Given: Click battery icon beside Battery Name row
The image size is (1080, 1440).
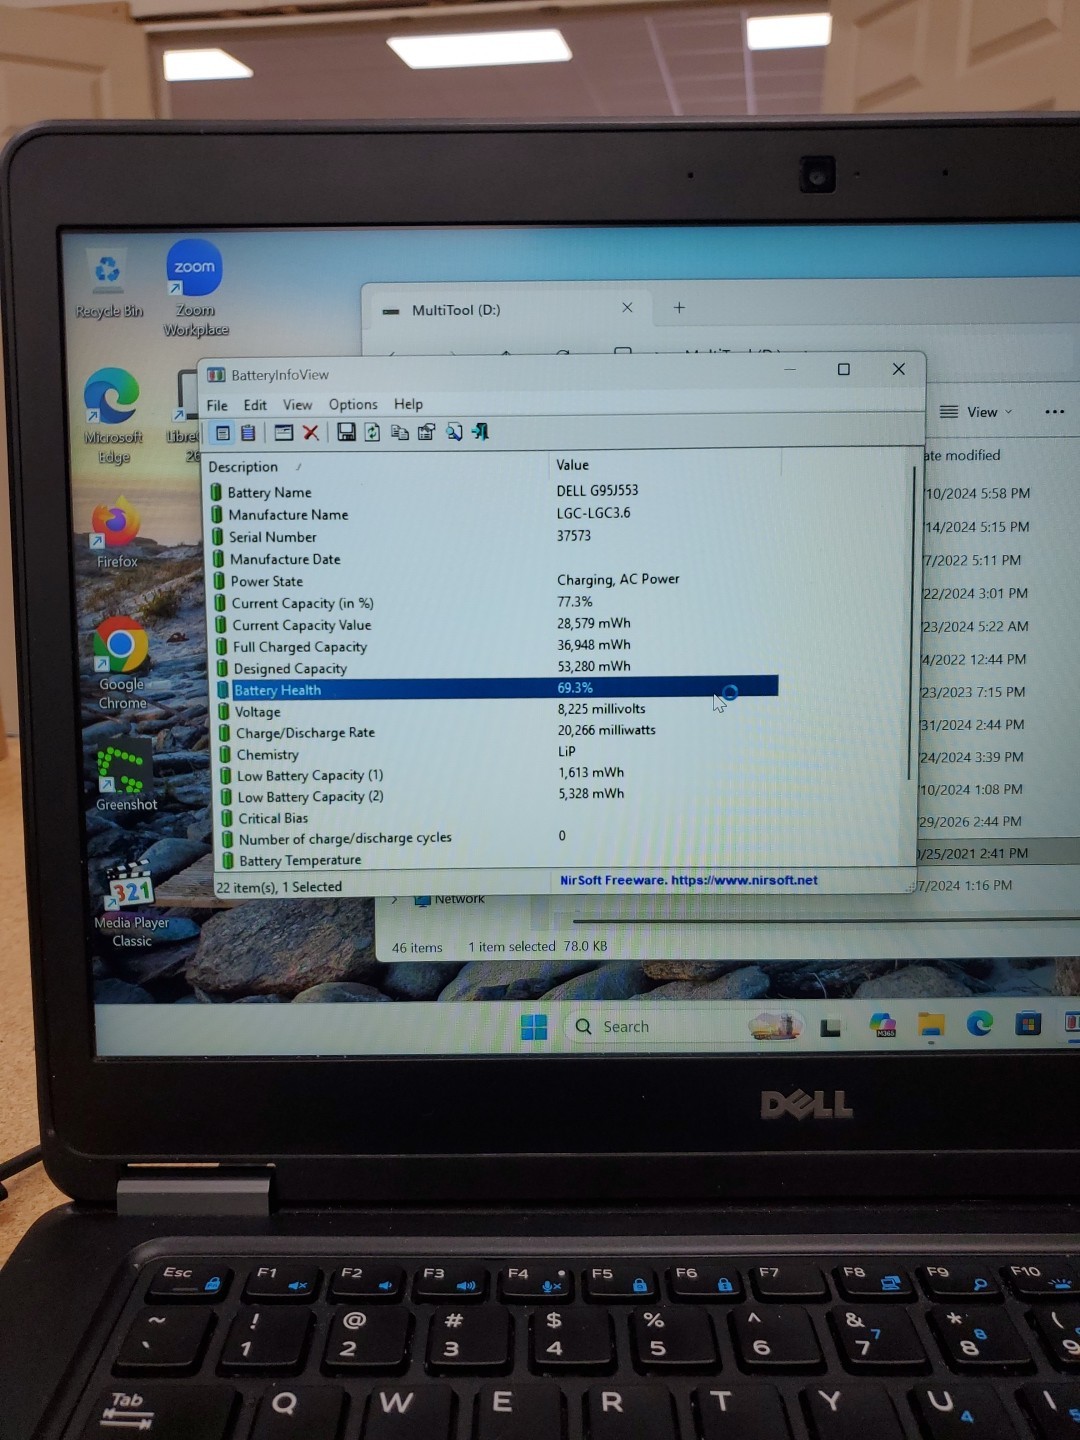Looking at the screenshot, I should (216, 492).
